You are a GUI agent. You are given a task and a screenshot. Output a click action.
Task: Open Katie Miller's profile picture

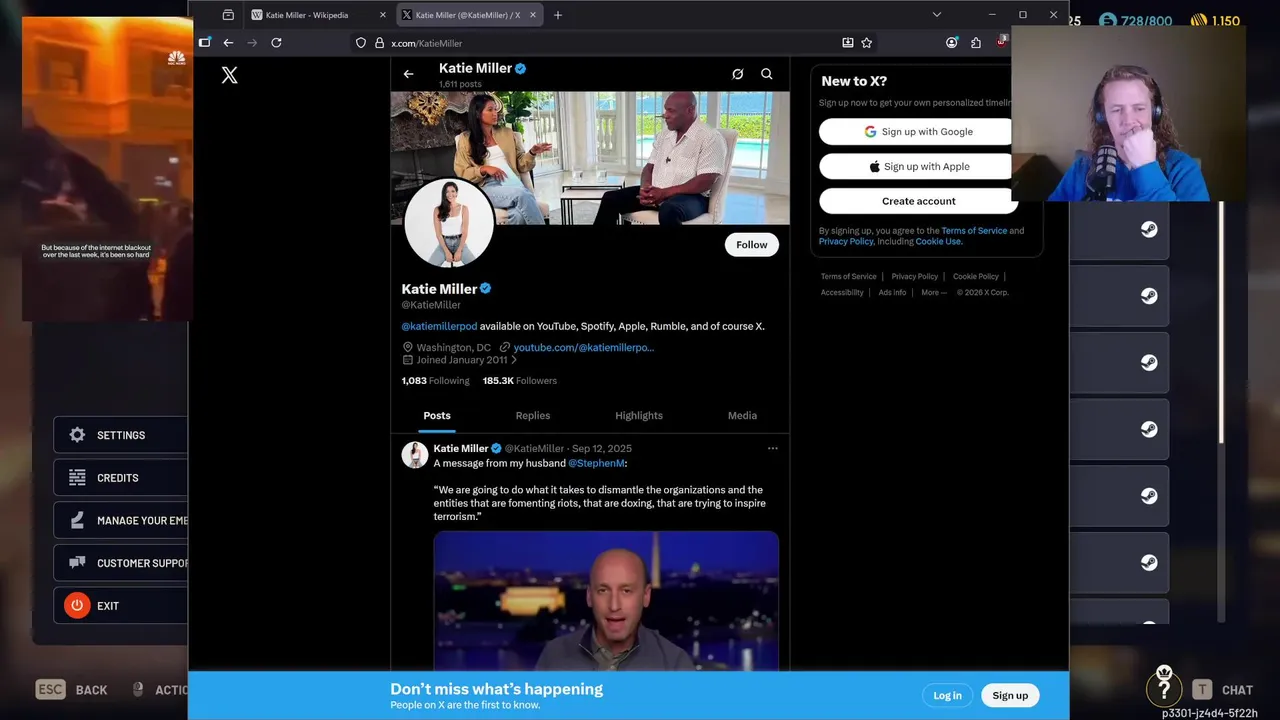coord(449,223)
